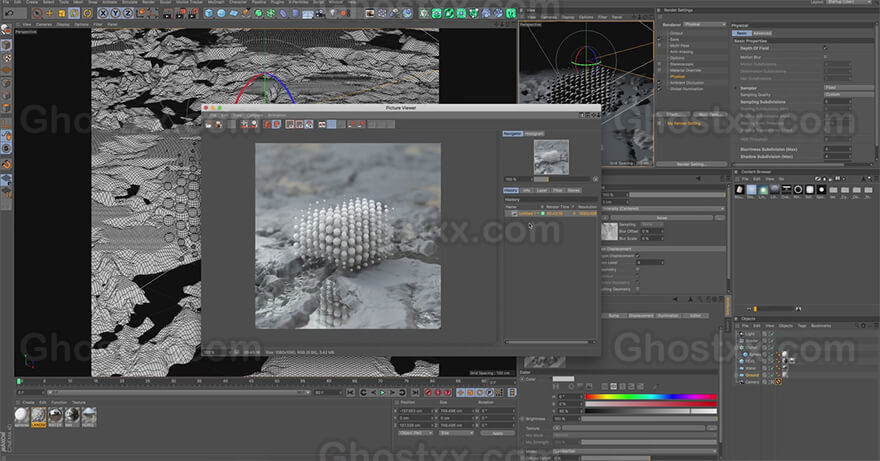Select the Light object in Objects panel
880x461 pixels.
pos(750,334)
